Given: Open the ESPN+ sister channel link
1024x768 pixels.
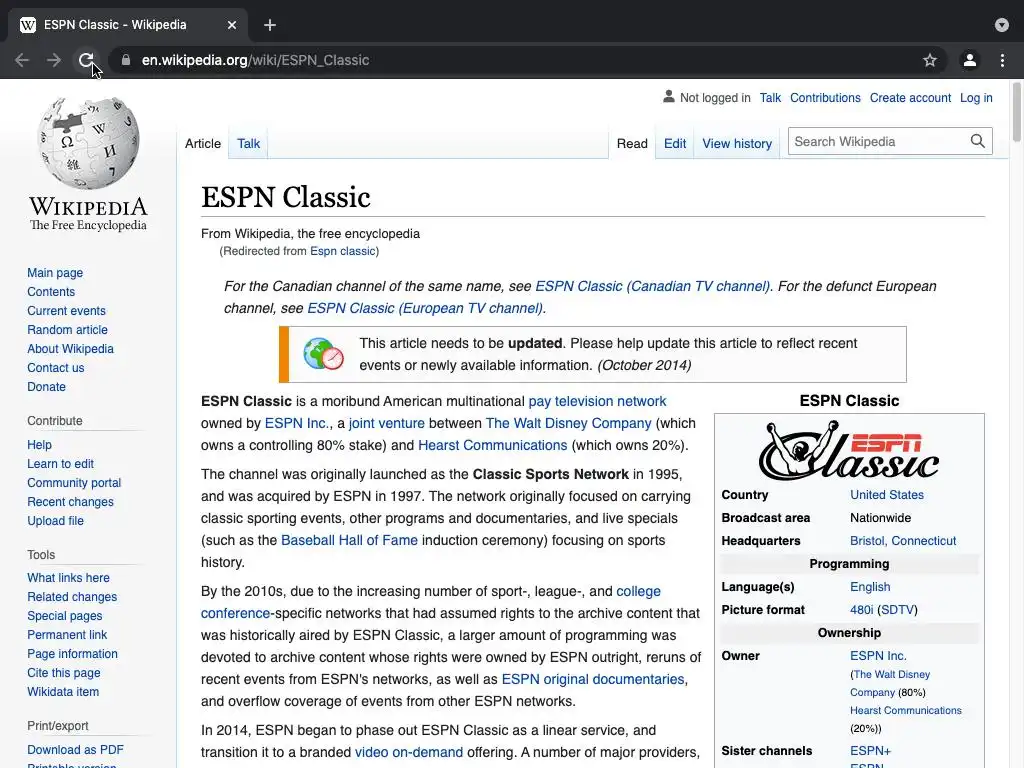Looking at the screenshot, I should [870, 751].
